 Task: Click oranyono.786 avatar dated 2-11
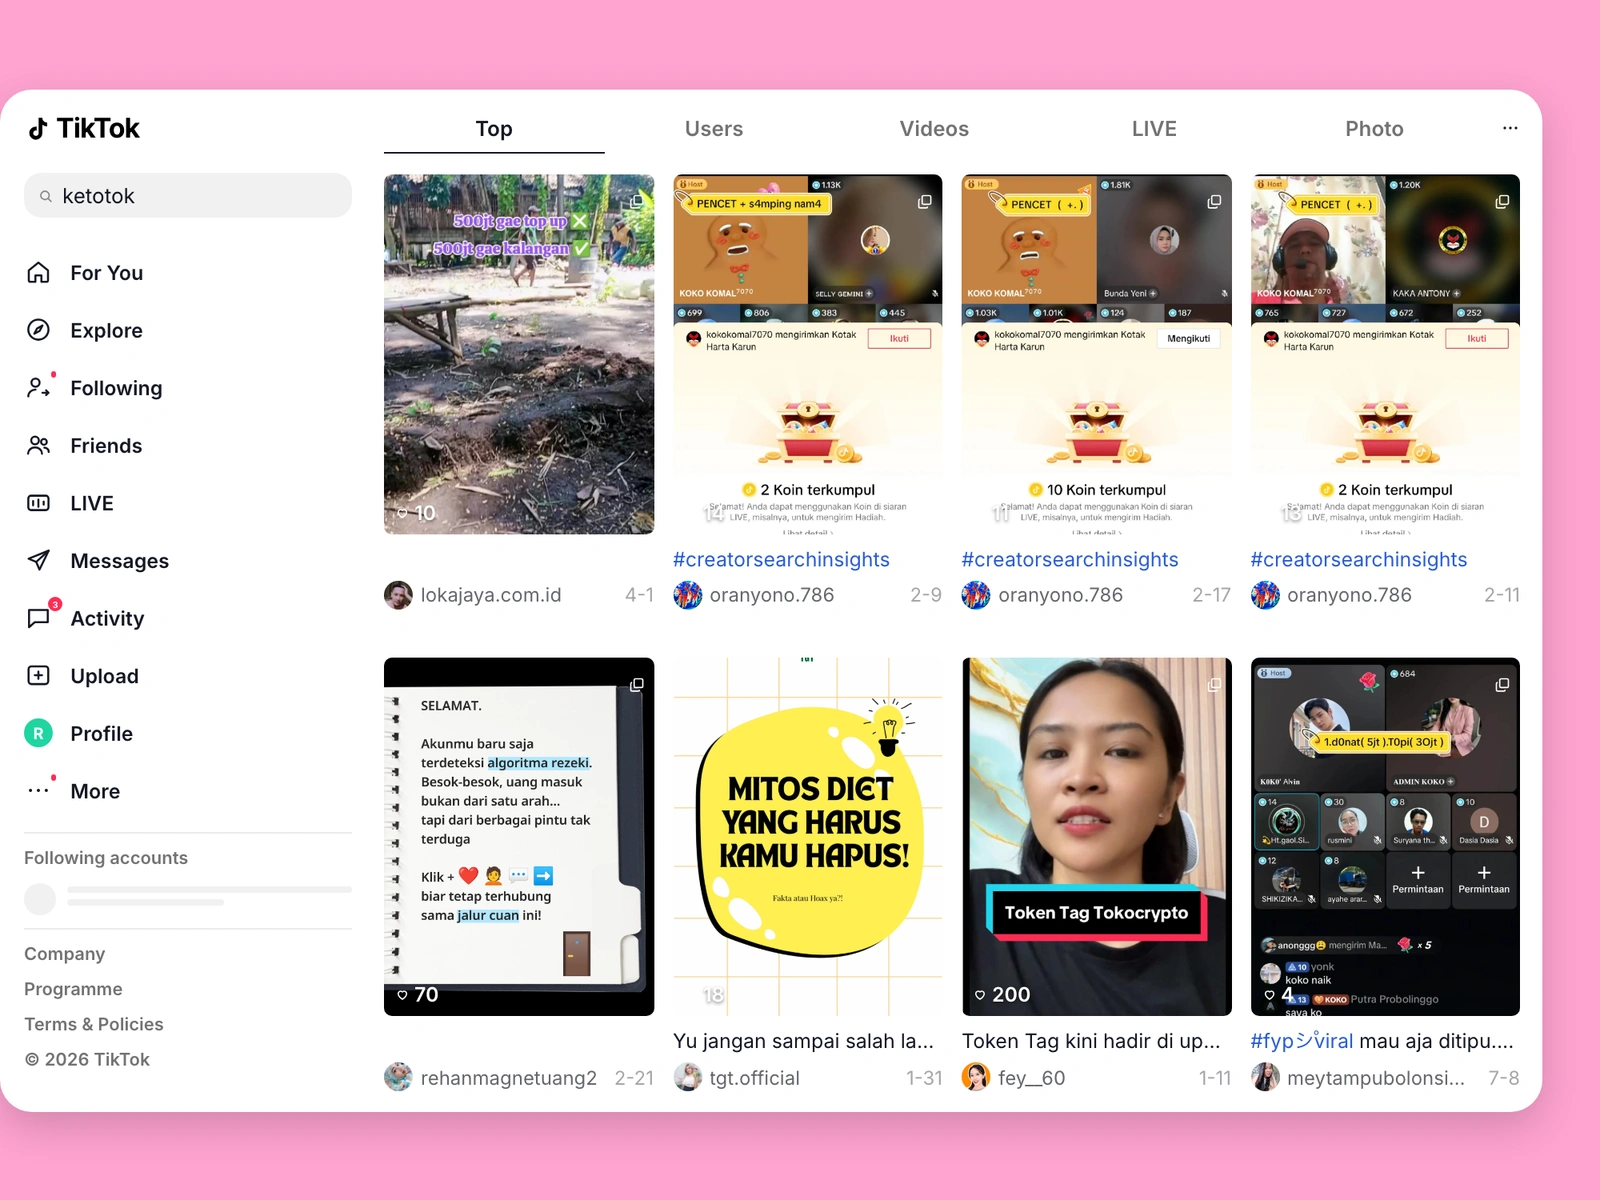coord(1265,595)
